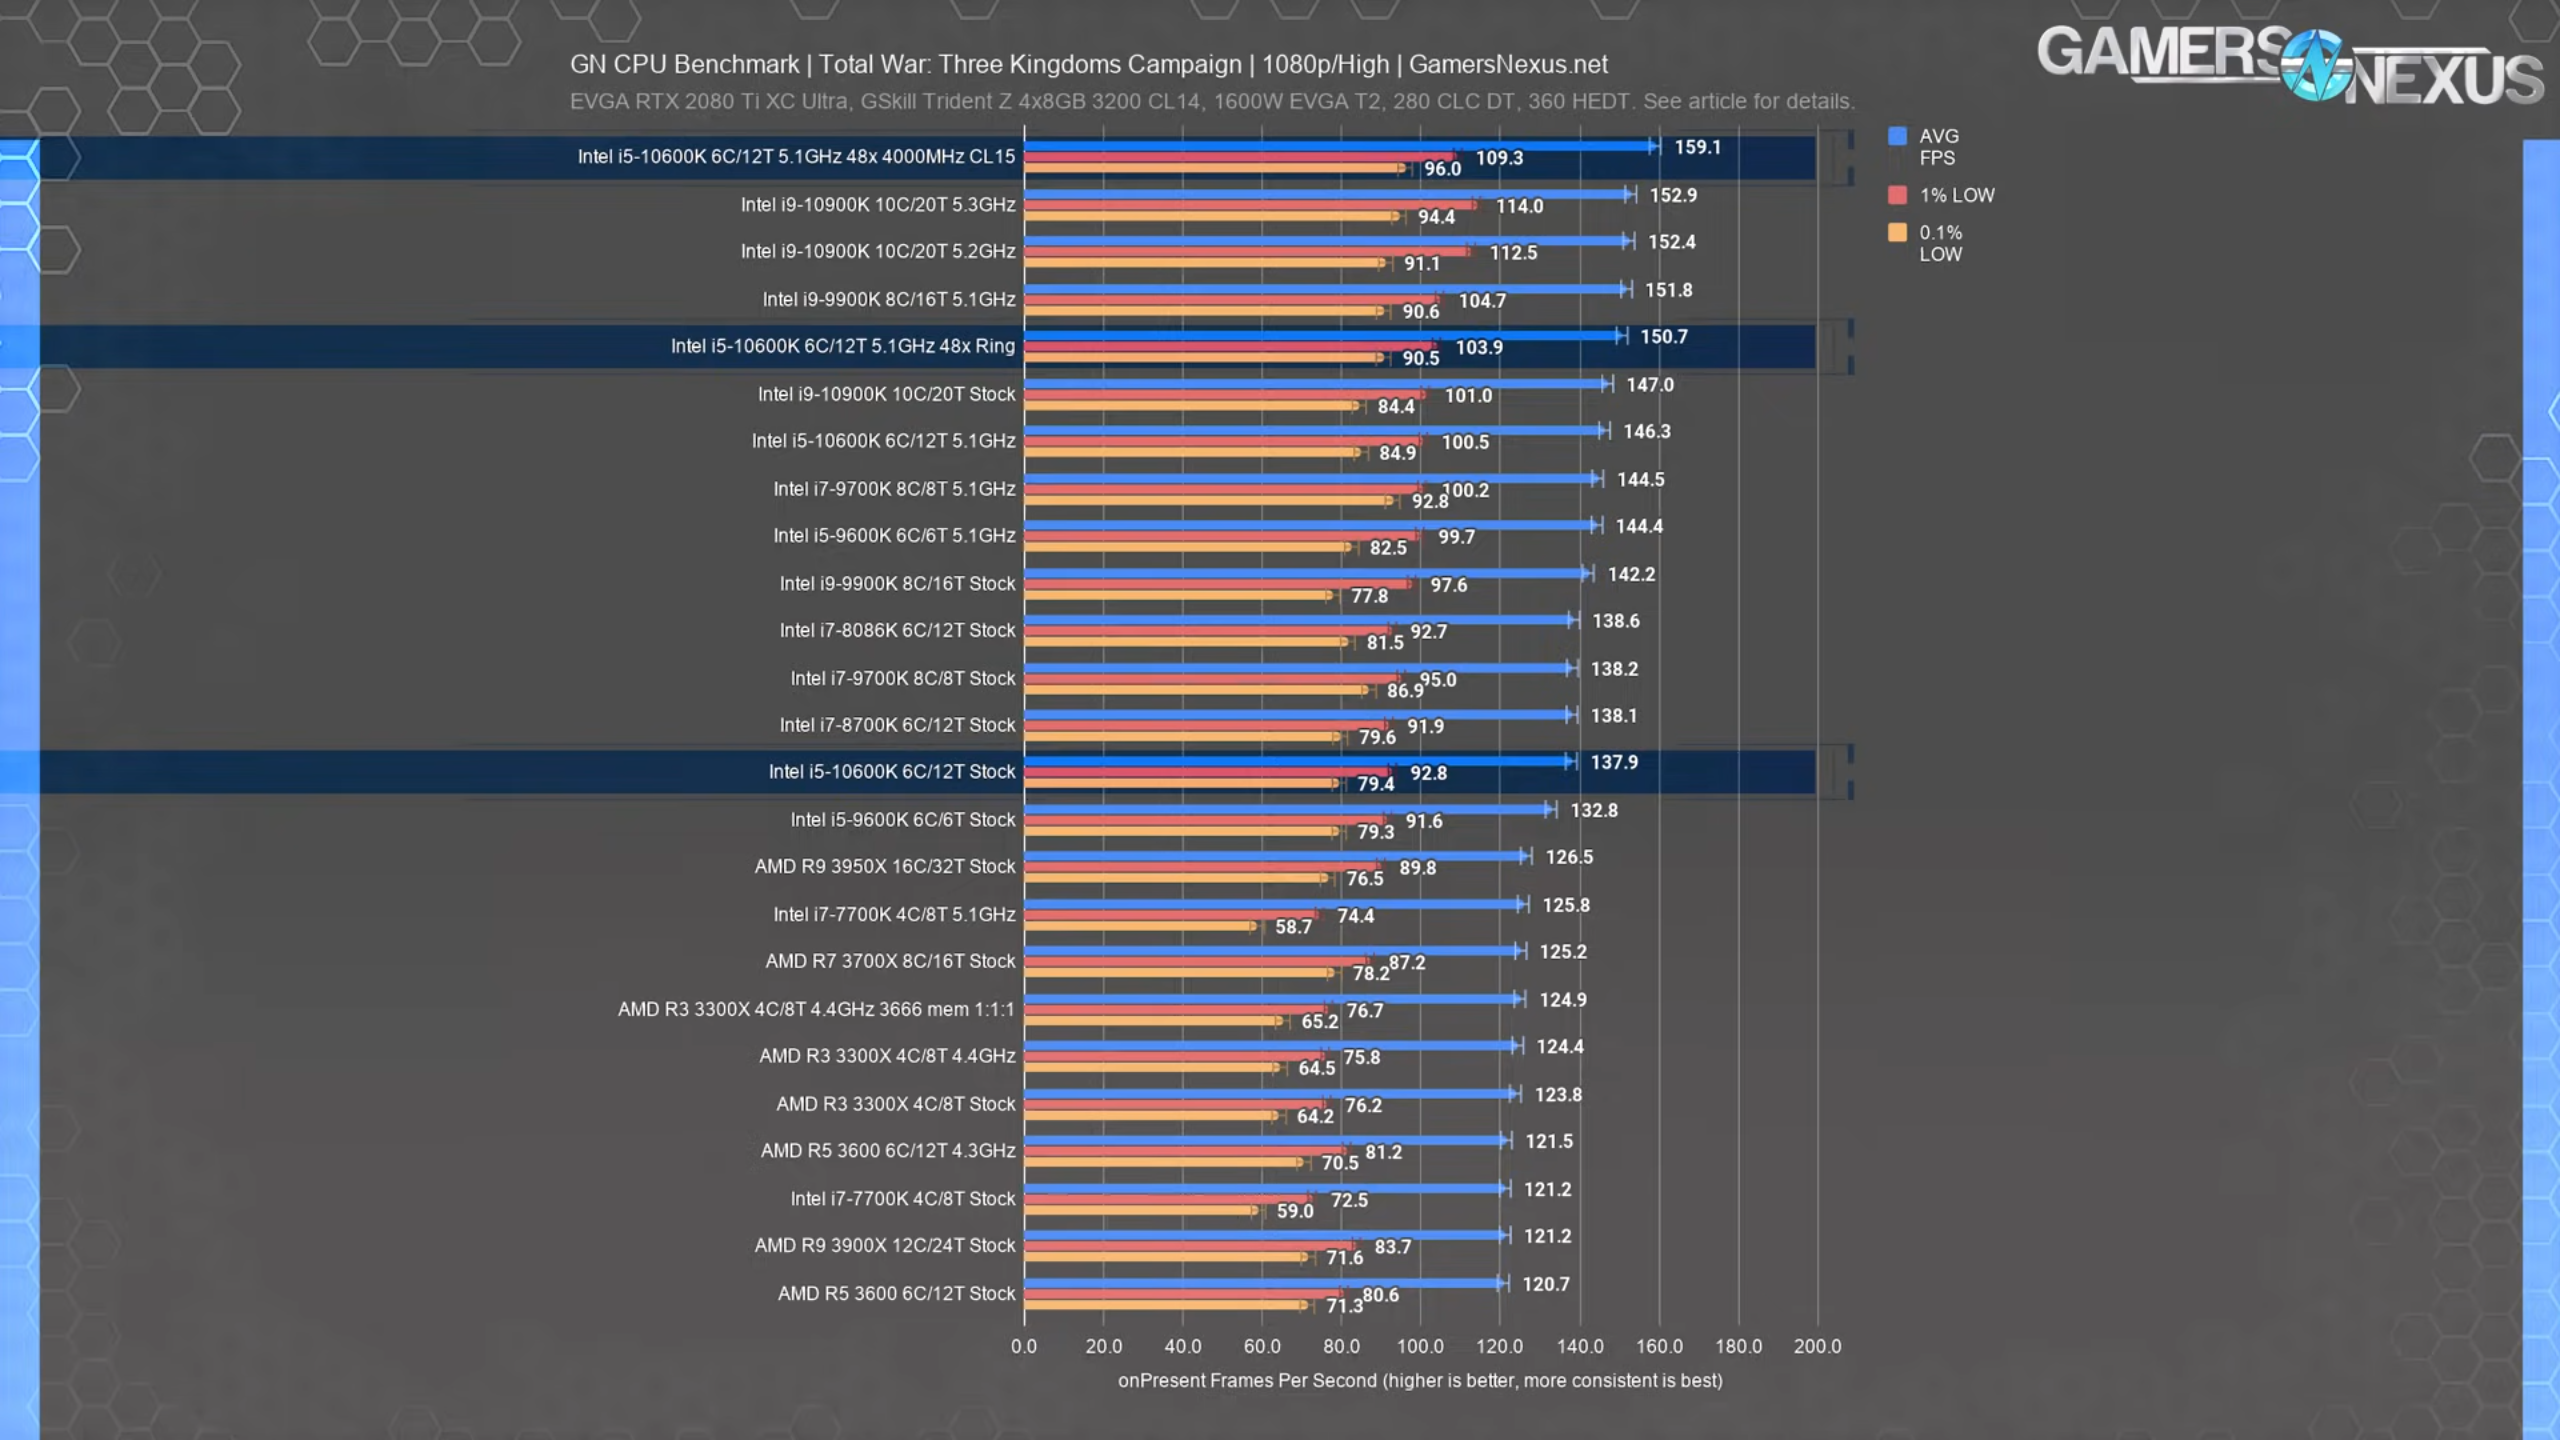Click the '0.1% LOW' legend text
This screenshot has width=2560, height=1440.
(x=1941, y=243)
